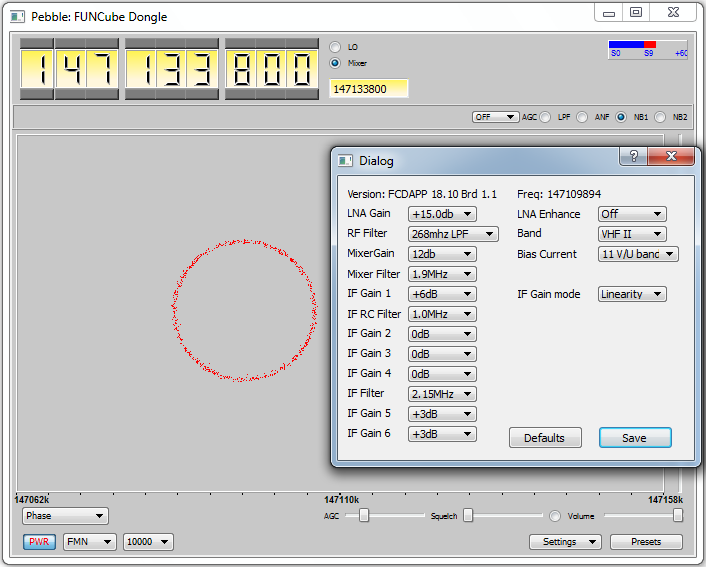706x567 pixels.
Task: Open the IF Gain 6 dropdown
Action: [x=442, y=434]
